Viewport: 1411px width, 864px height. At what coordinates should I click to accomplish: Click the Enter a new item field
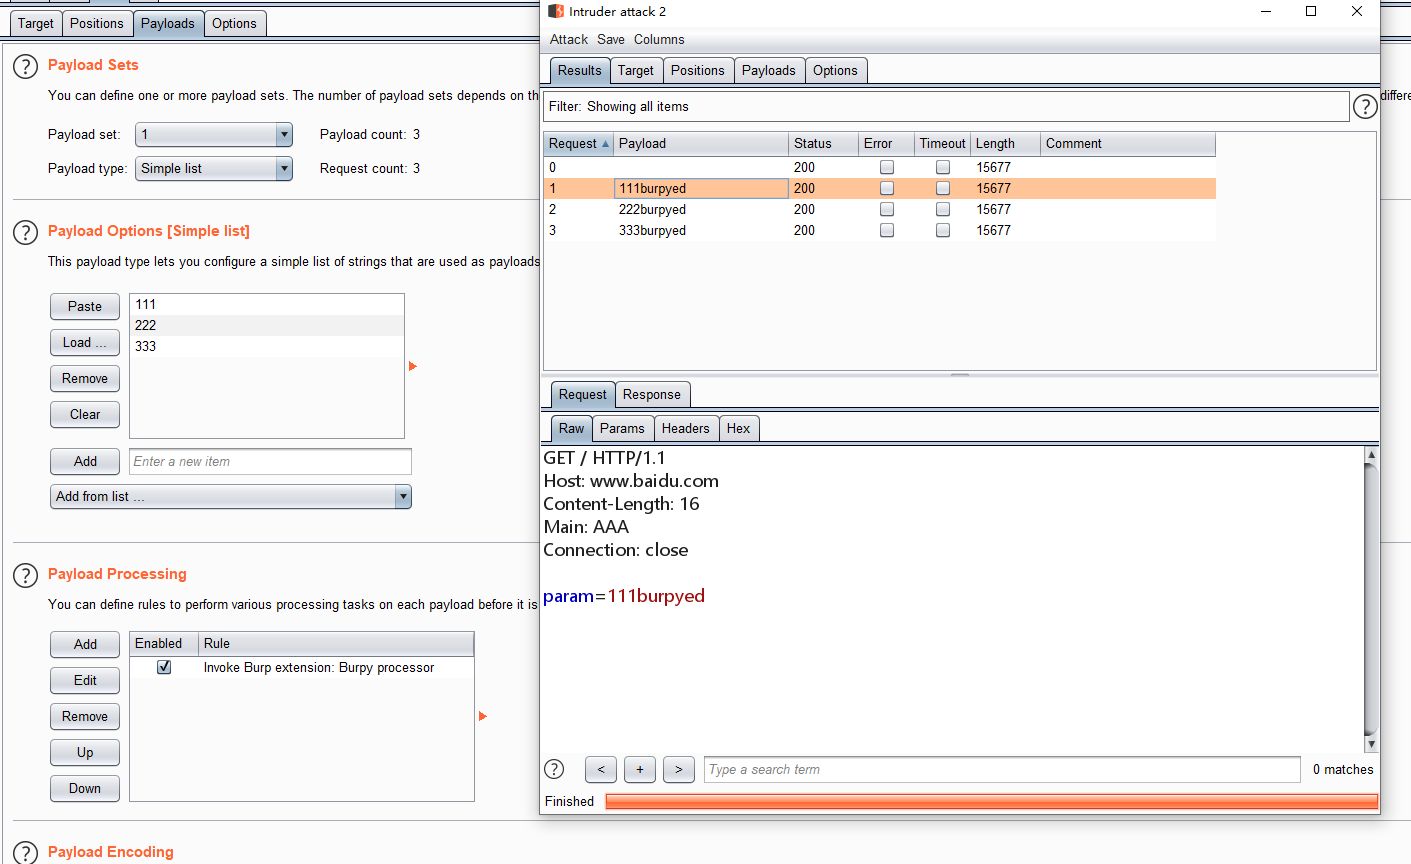270,462
